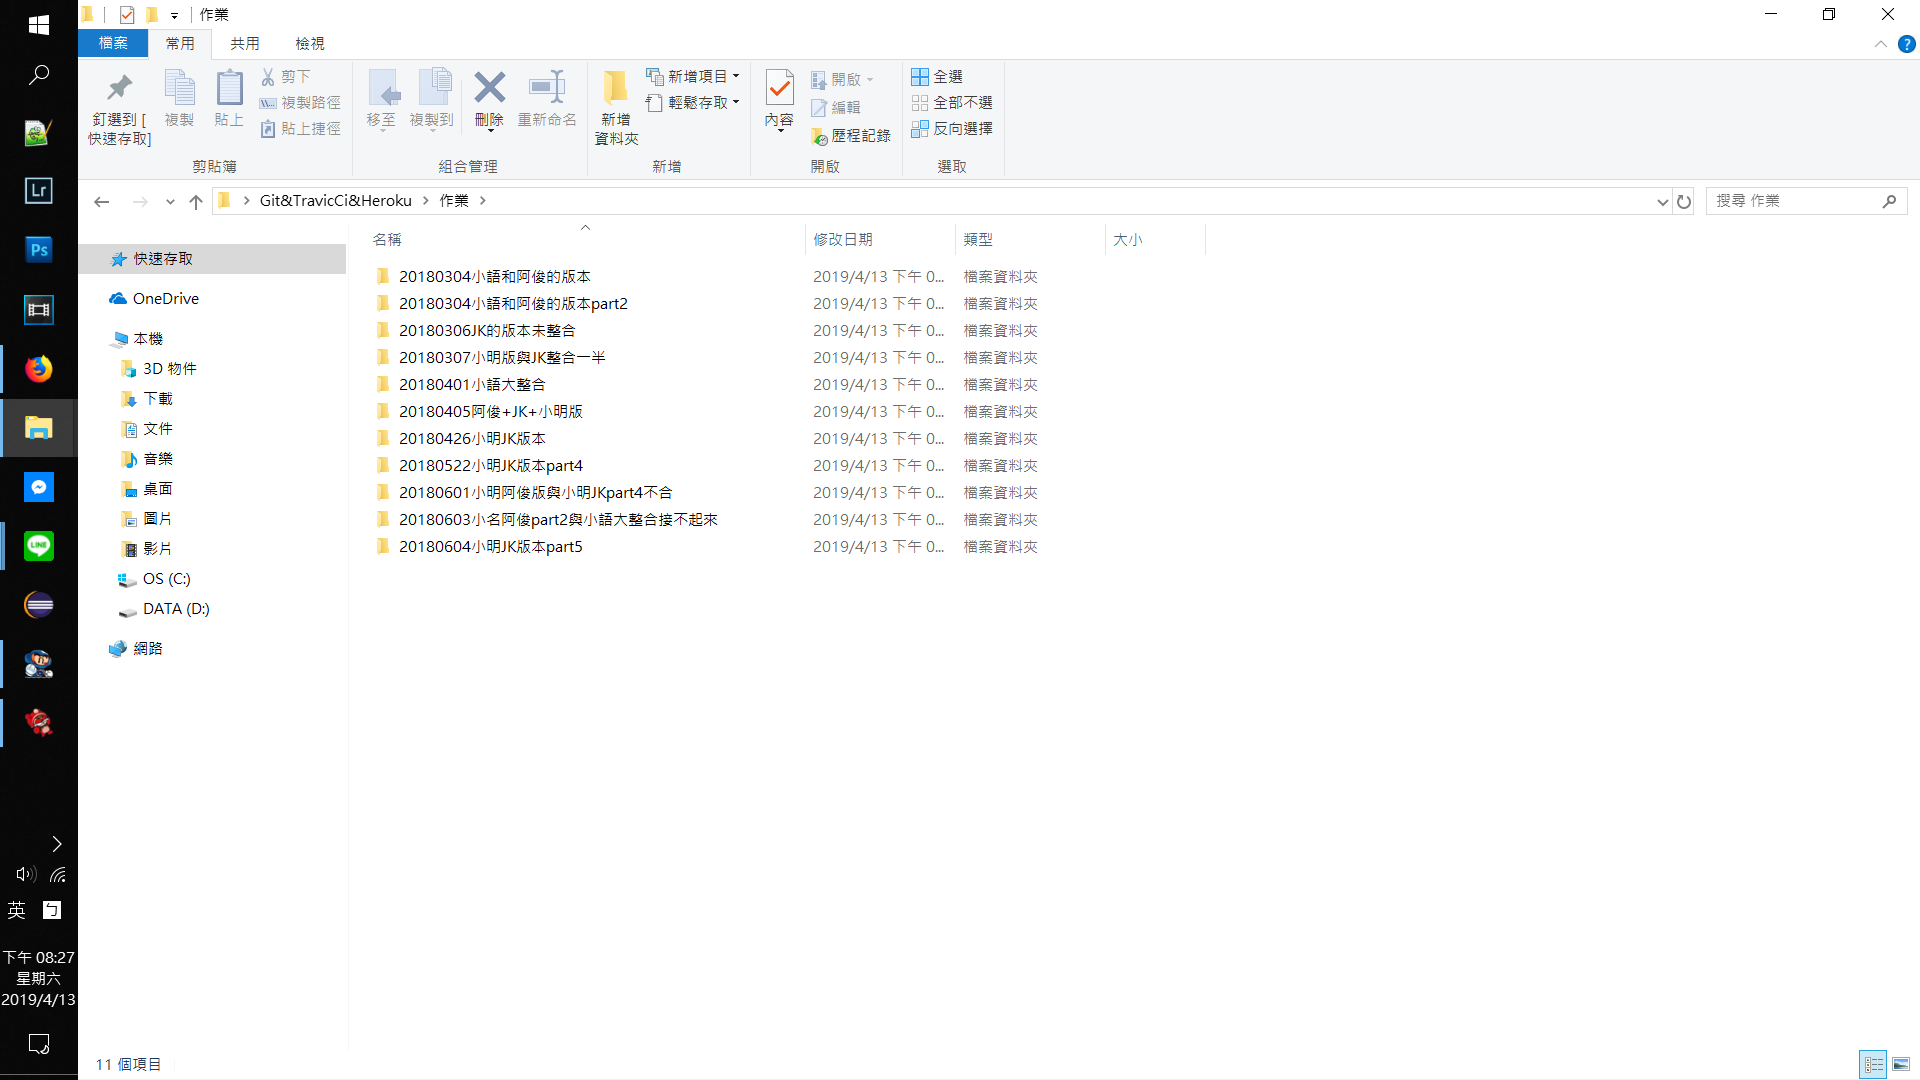The image size is (1920, 1080).
Task: Open Firefox from the taskbar
Action: coord(39,369)
